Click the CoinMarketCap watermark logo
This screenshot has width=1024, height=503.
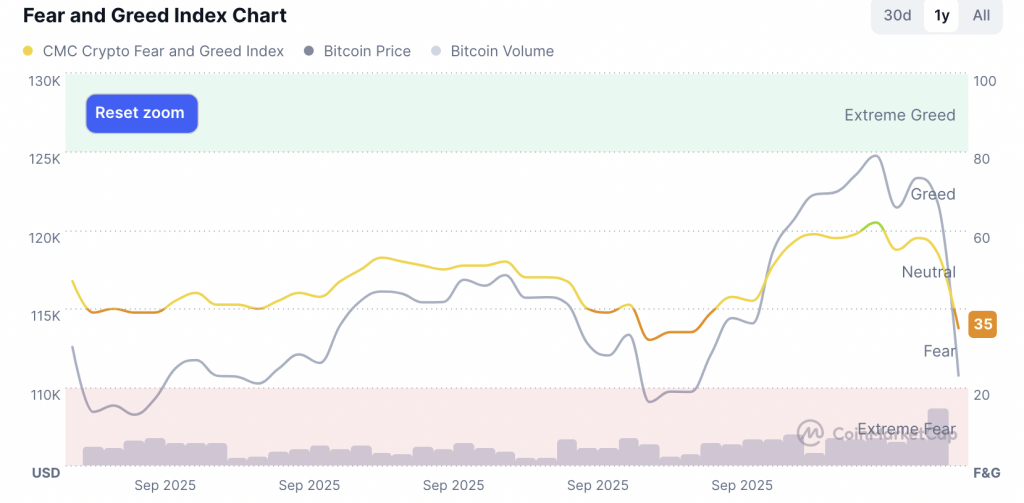click(x=810, y=433)
